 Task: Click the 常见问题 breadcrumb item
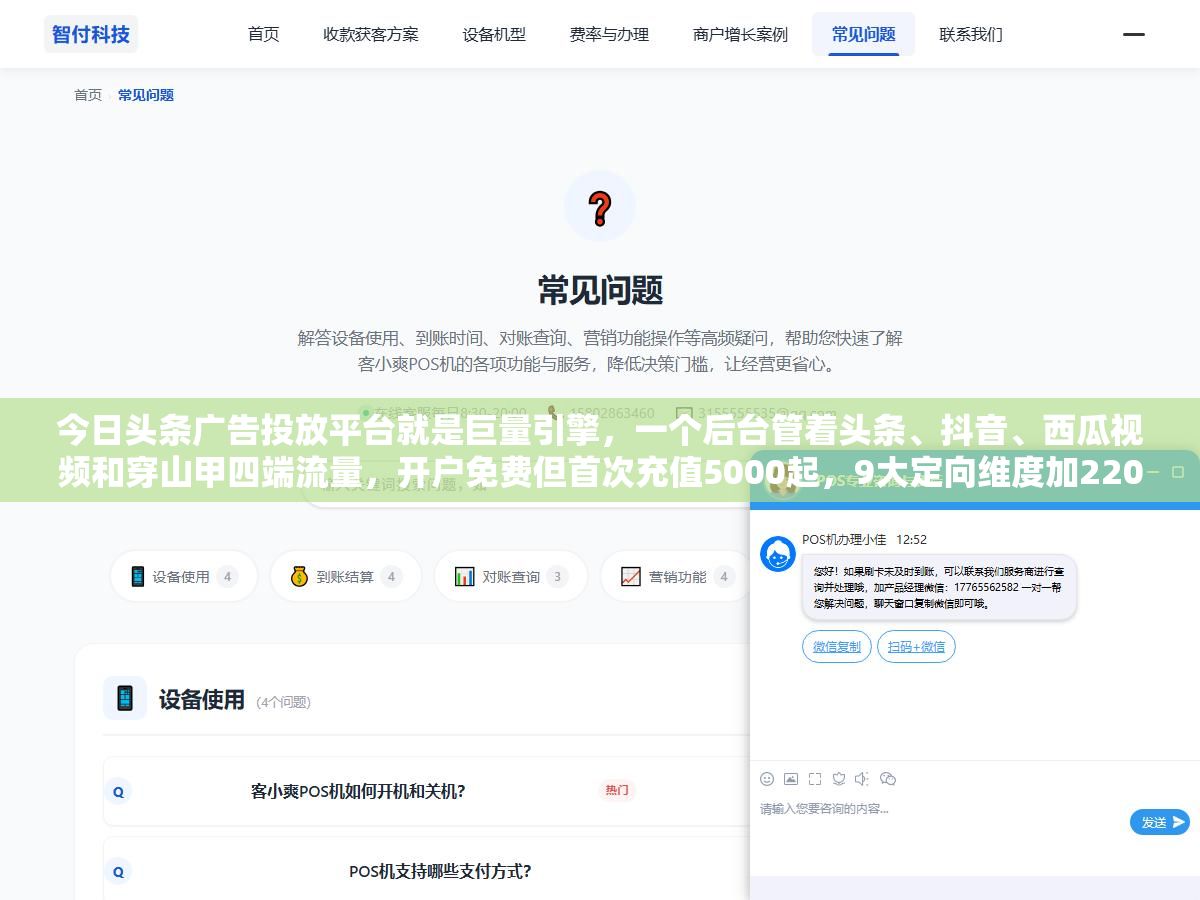(x=146, y=95)
